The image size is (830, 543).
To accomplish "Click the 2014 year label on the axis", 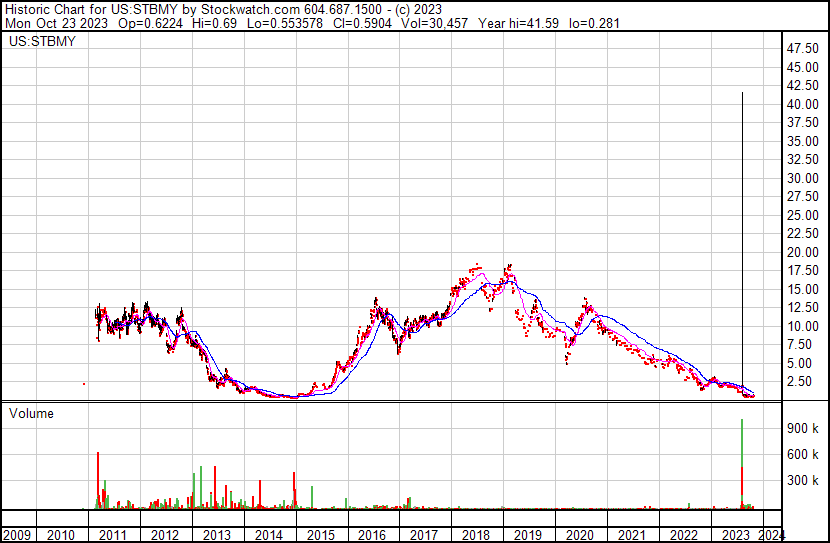I will click(x=268, y=535).
